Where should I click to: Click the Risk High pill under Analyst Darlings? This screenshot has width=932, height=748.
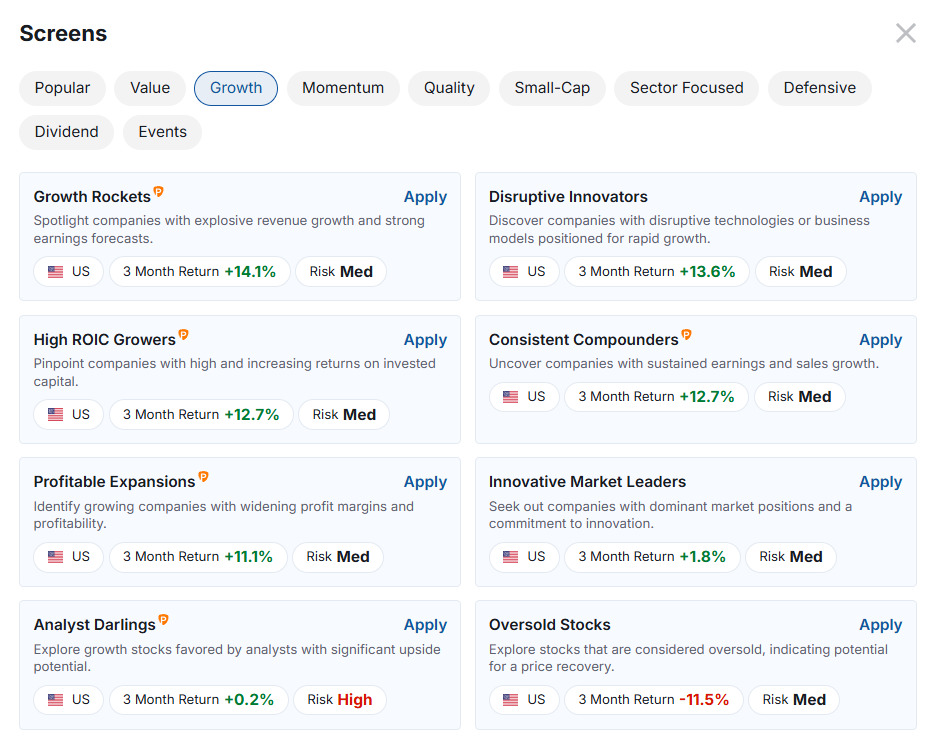pos(339,700)
